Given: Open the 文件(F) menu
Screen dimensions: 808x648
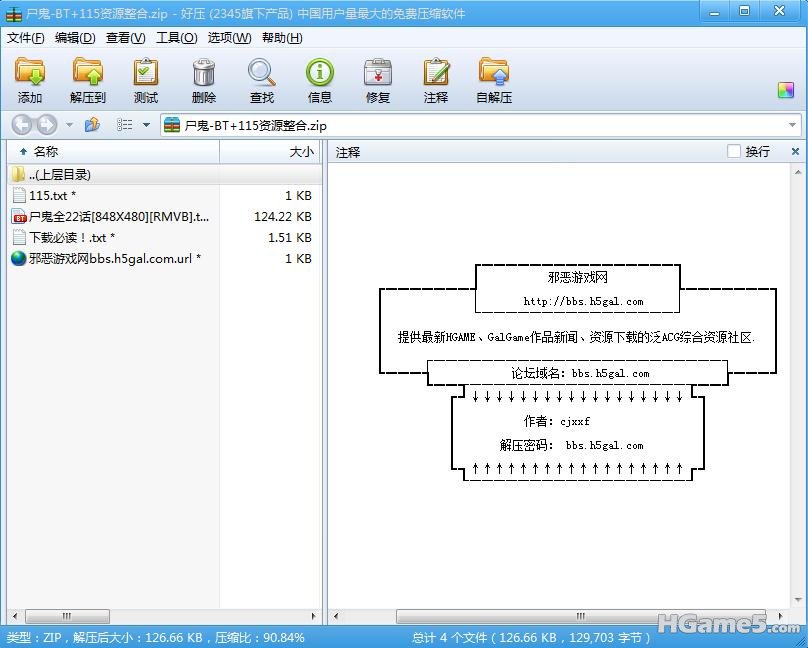Looking at the screenshot, I should [26, 38].
